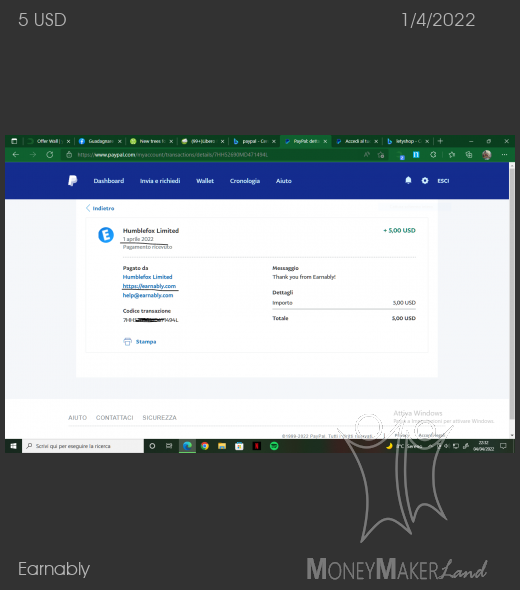This screenshot has height=590, width=520.
Task: Close the PayPal details tab
Action: click(x=325, y=141)
